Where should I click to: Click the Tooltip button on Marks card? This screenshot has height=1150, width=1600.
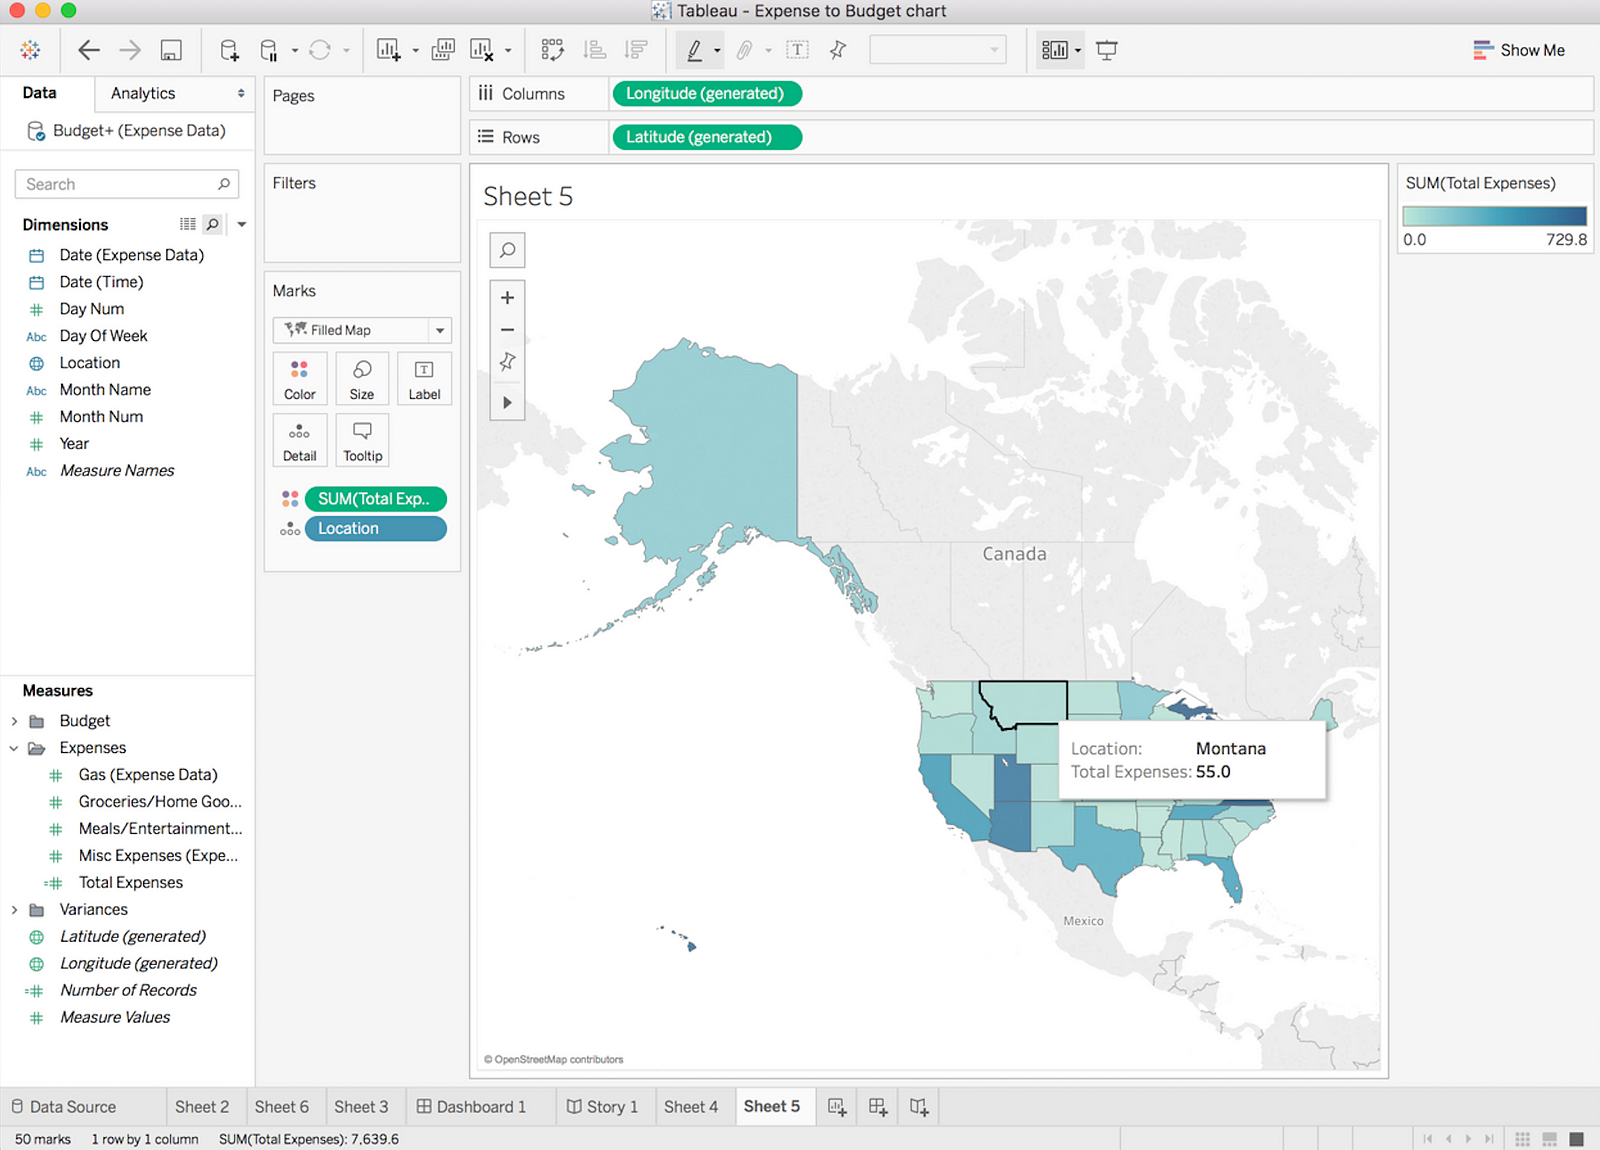pyautogui.click(x=362, y=440)
